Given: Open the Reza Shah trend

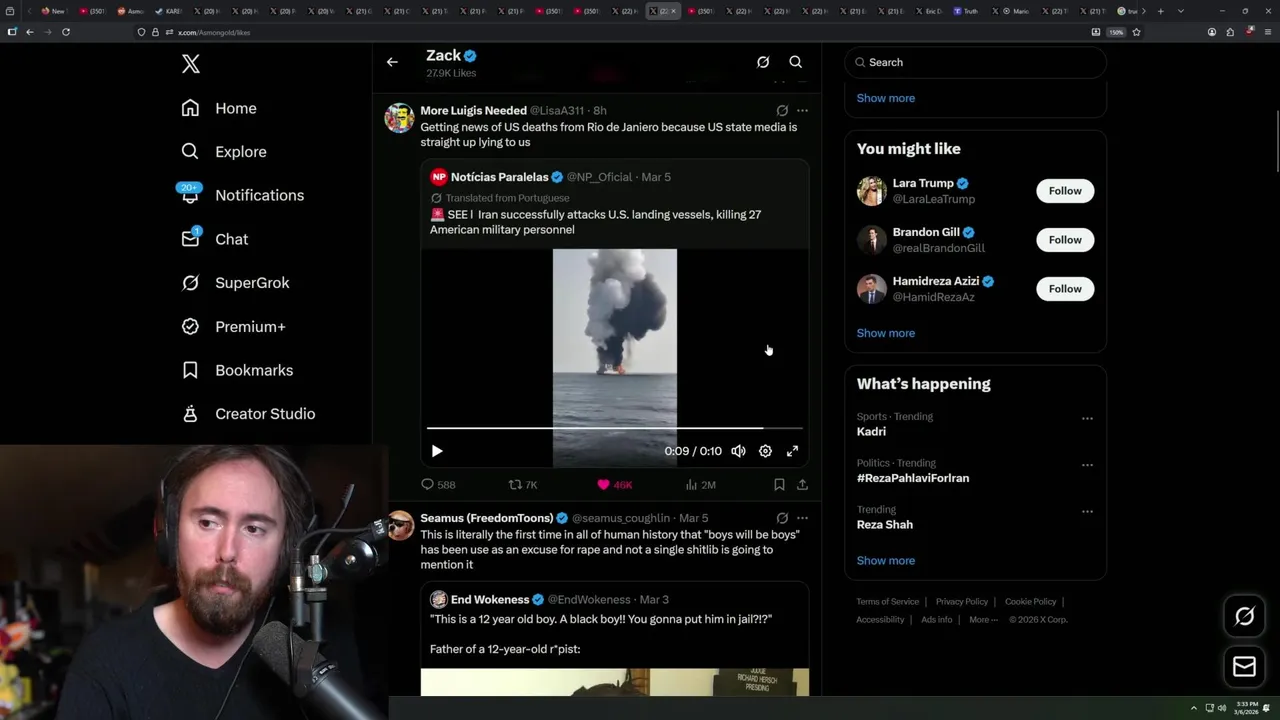Looking at the screenshot, I should 885,525.
